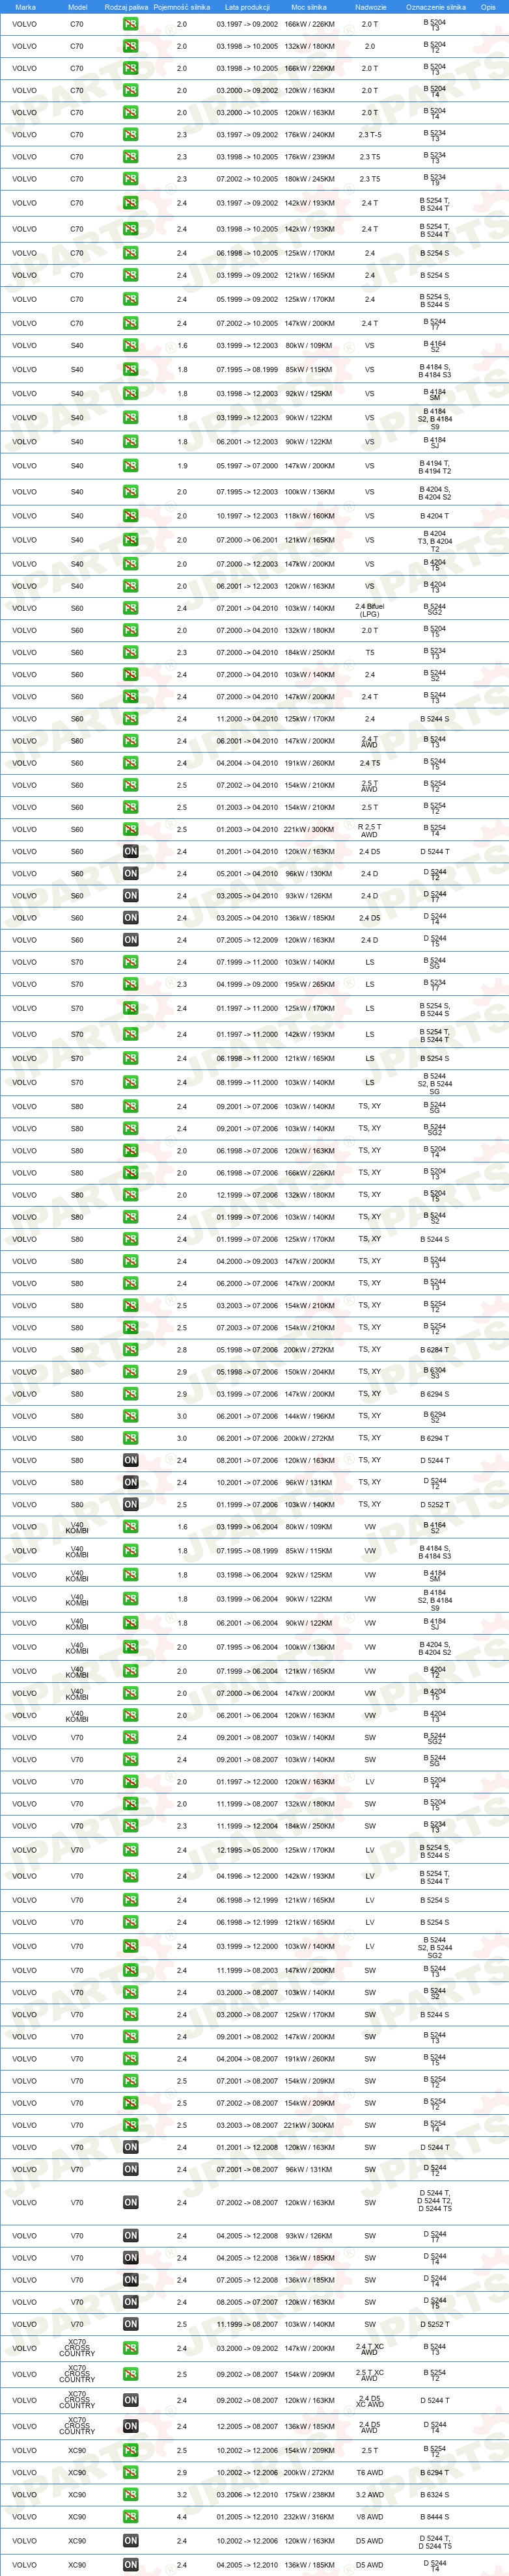Click diesel ON icon in V70 D 5252 T row
Viewport: 509px width, 2576px height.
pos(130,2324)
